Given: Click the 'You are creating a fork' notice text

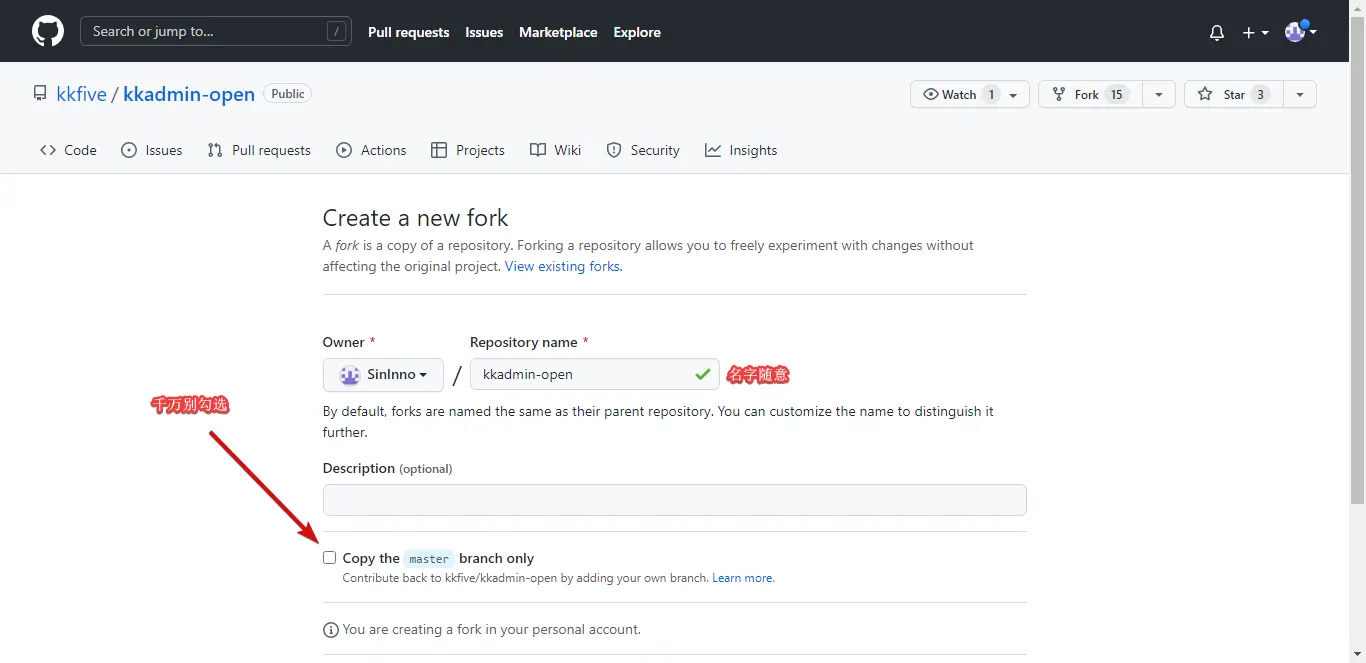Looking at the screenshot, I should click(492, 630).
